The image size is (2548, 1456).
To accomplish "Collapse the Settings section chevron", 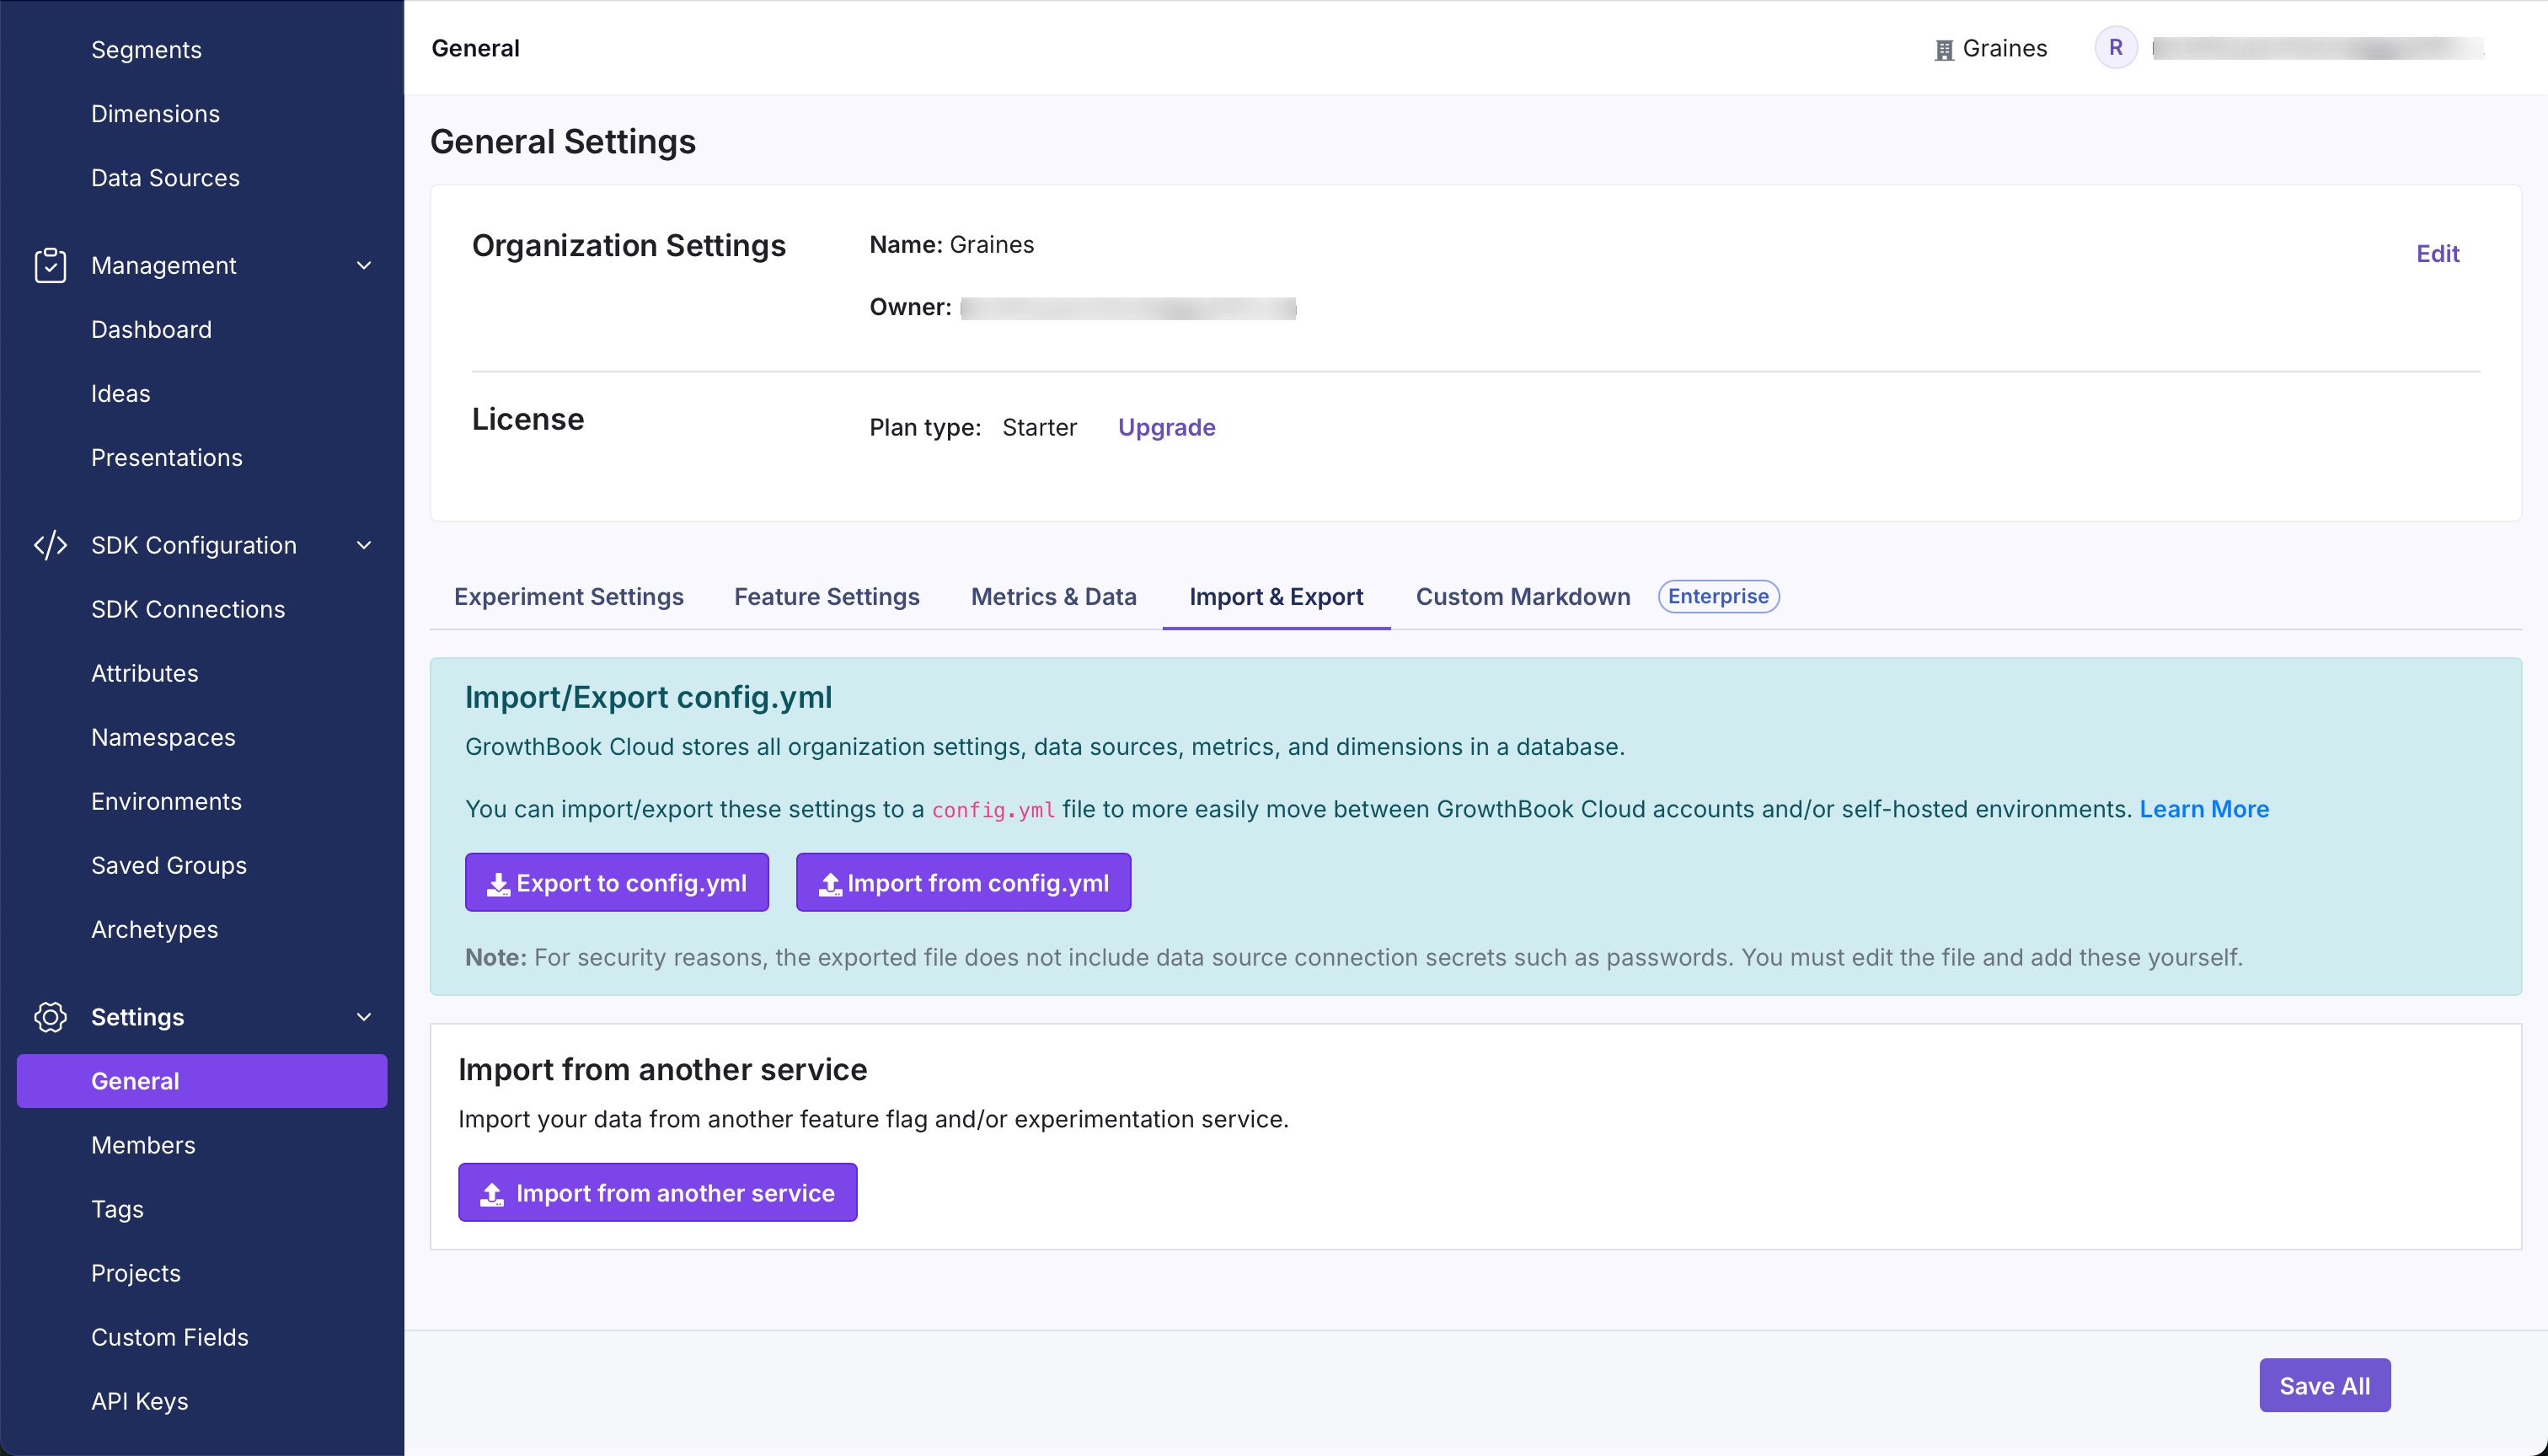I will [x=364, y=1017].
